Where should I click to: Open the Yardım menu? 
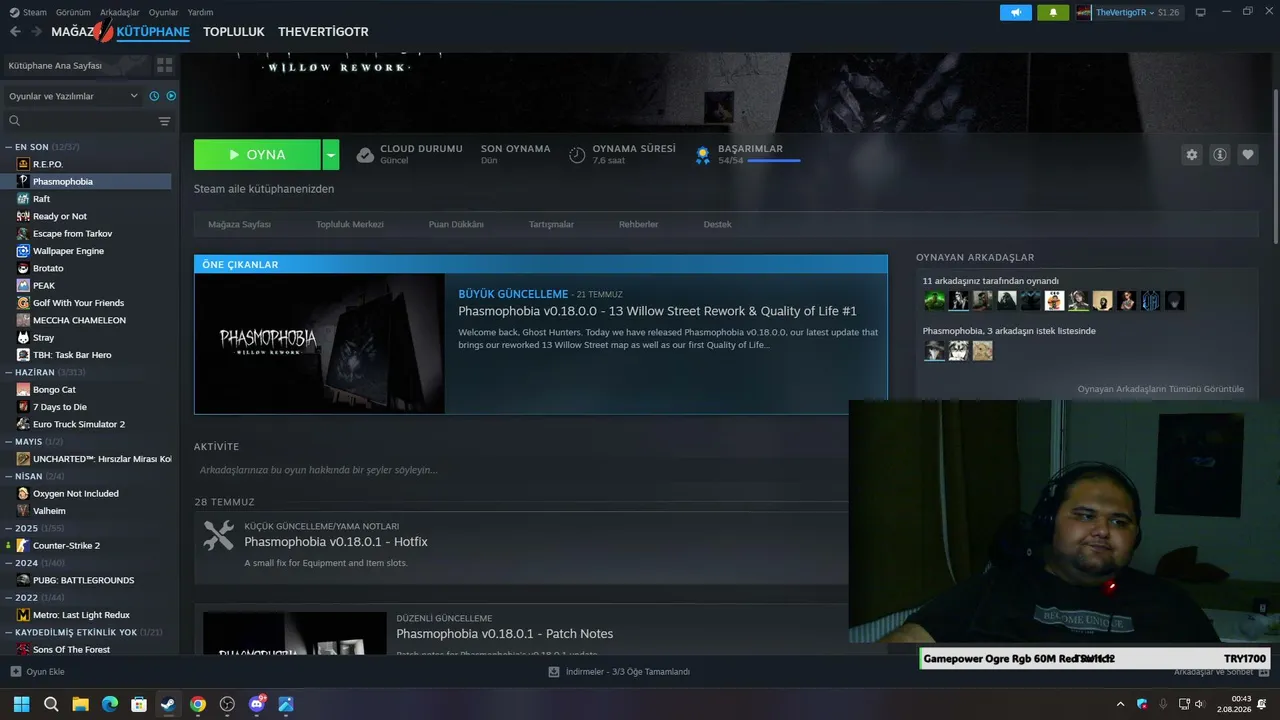tap(200, 12)
